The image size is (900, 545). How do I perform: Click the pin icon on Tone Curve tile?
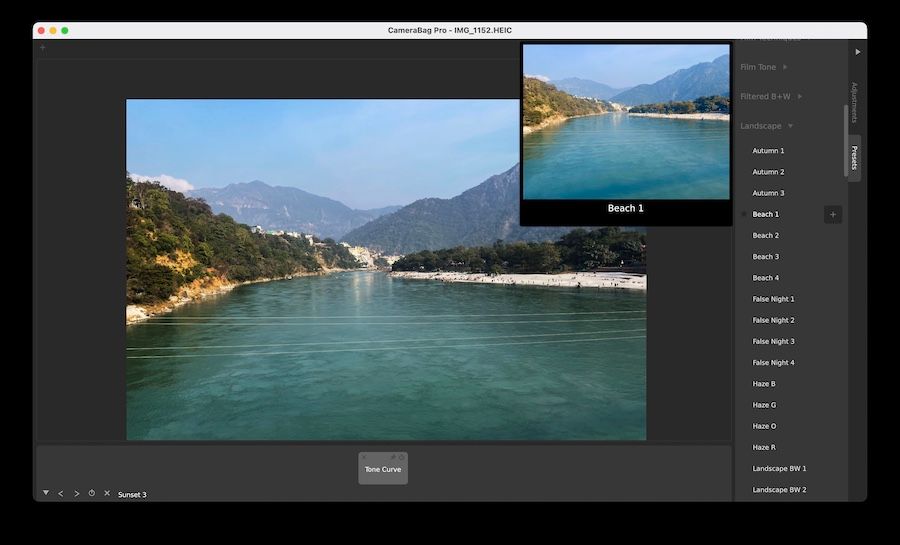pos(392,457)
